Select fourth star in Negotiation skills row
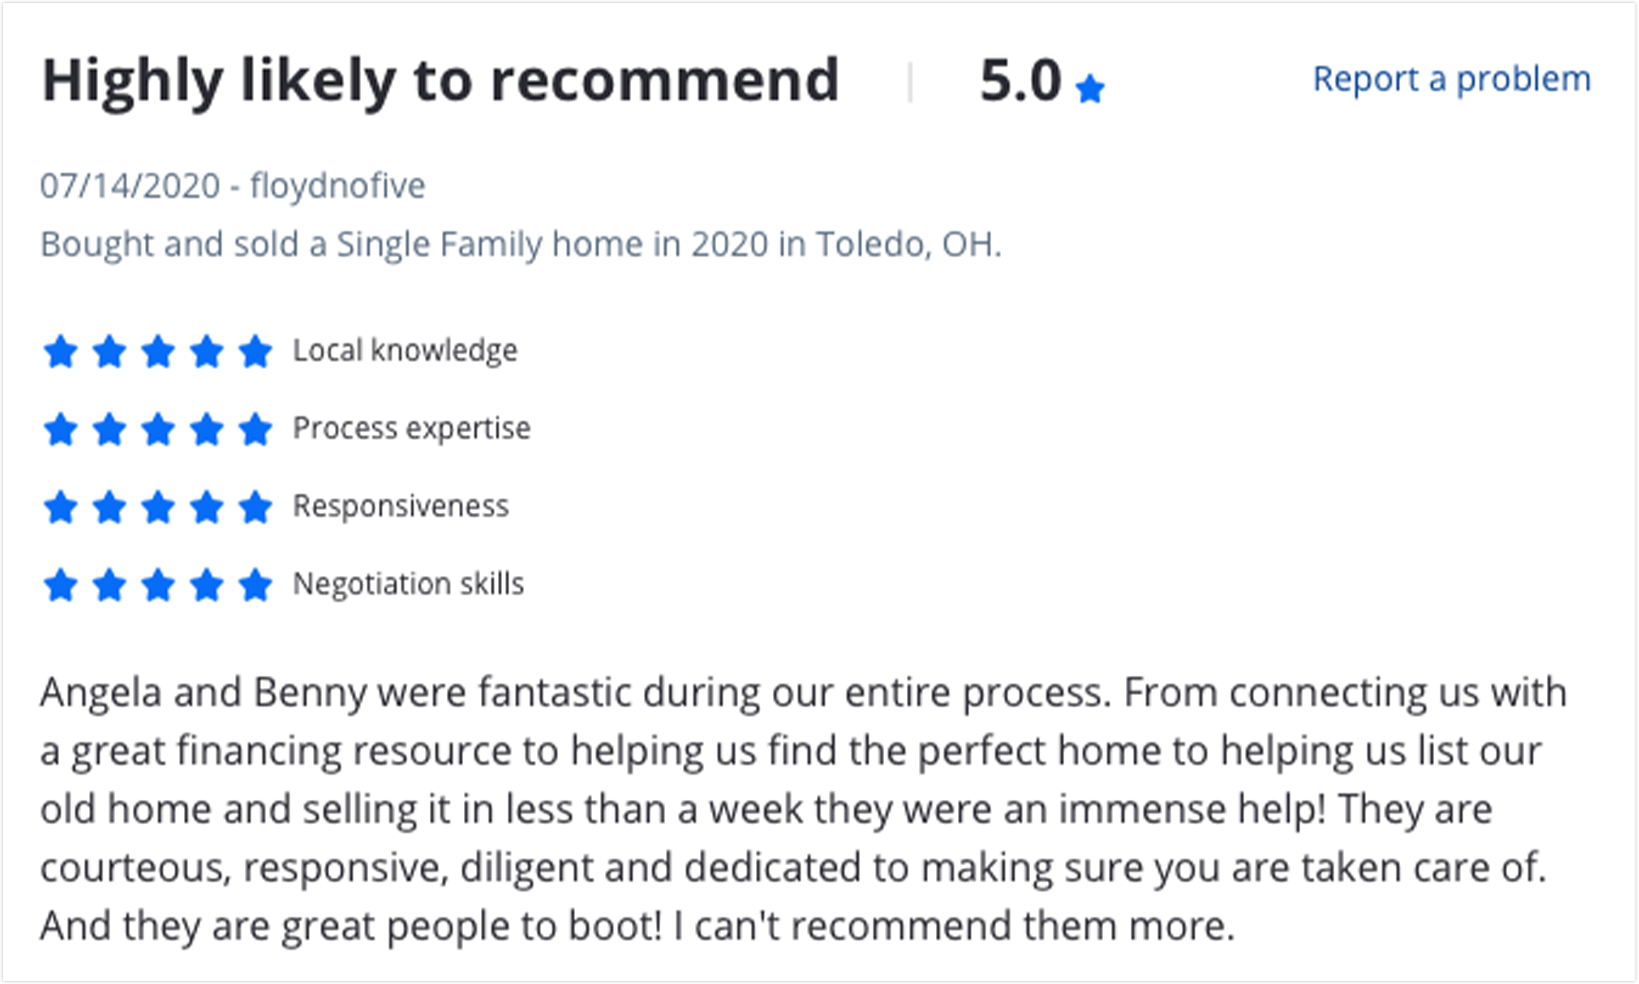Screen dimensions: 1639x984 click(207, 584)
